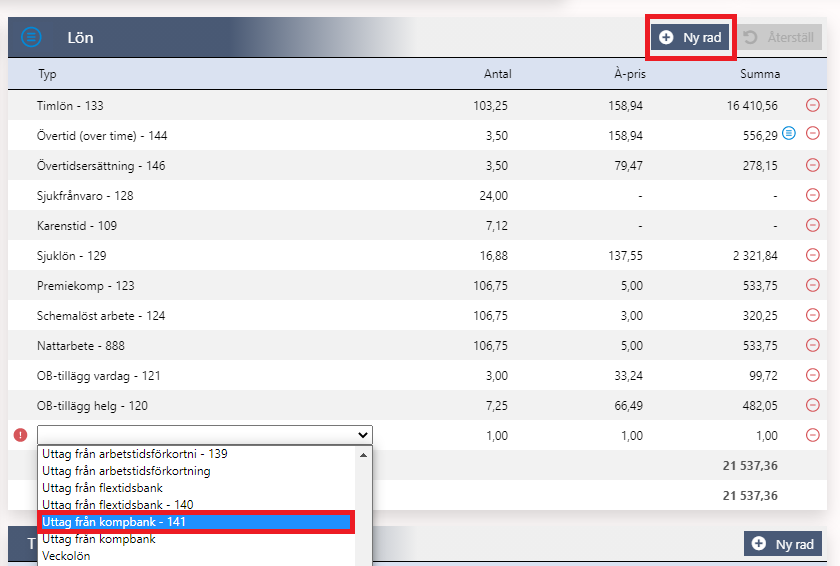840x566 pixels.
Task: Click the Sjukfrånvaro - 128 type cell
Action: tap(85, 195)
